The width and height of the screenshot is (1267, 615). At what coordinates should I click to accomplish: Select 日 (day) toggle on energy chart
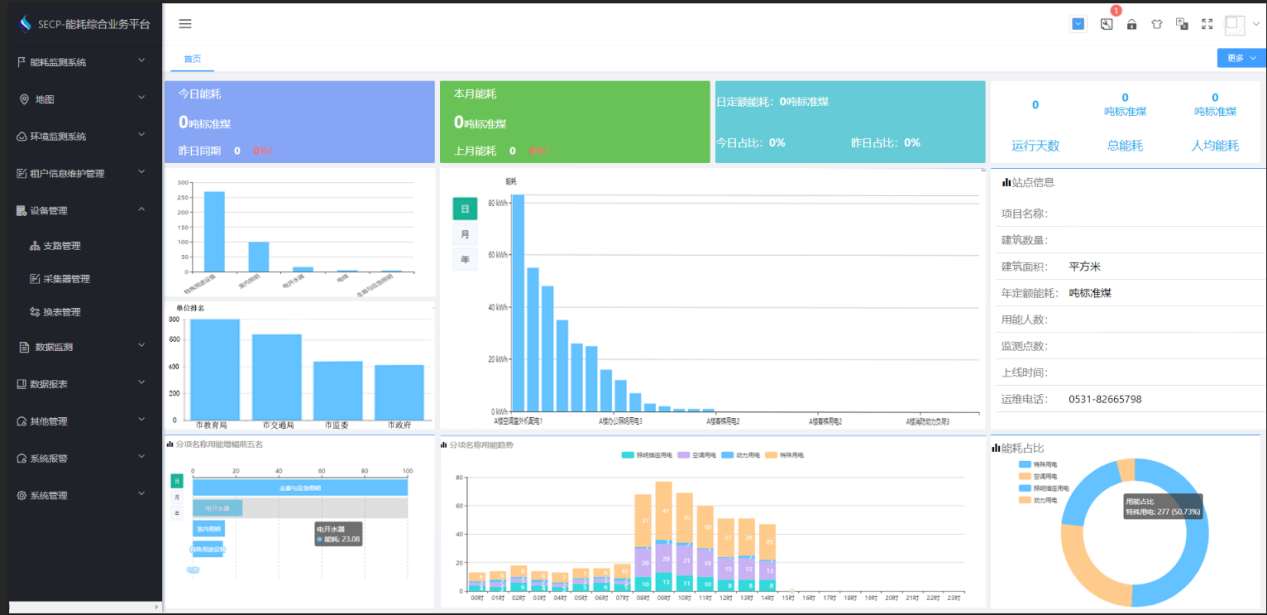click(x=465, y=209)
